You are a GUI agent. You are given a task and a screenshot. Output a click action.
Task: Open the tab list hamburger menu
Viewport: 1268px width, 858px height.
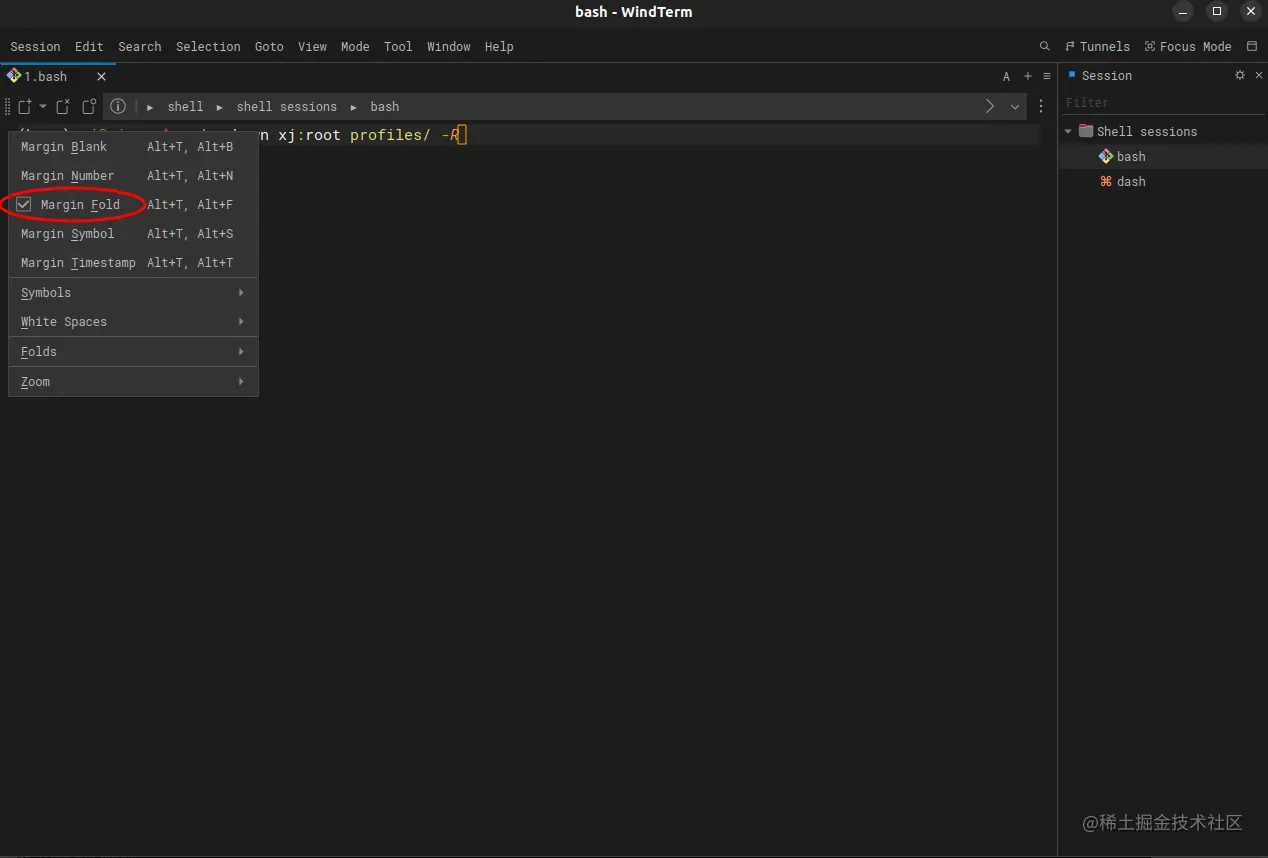(1047, 76)
